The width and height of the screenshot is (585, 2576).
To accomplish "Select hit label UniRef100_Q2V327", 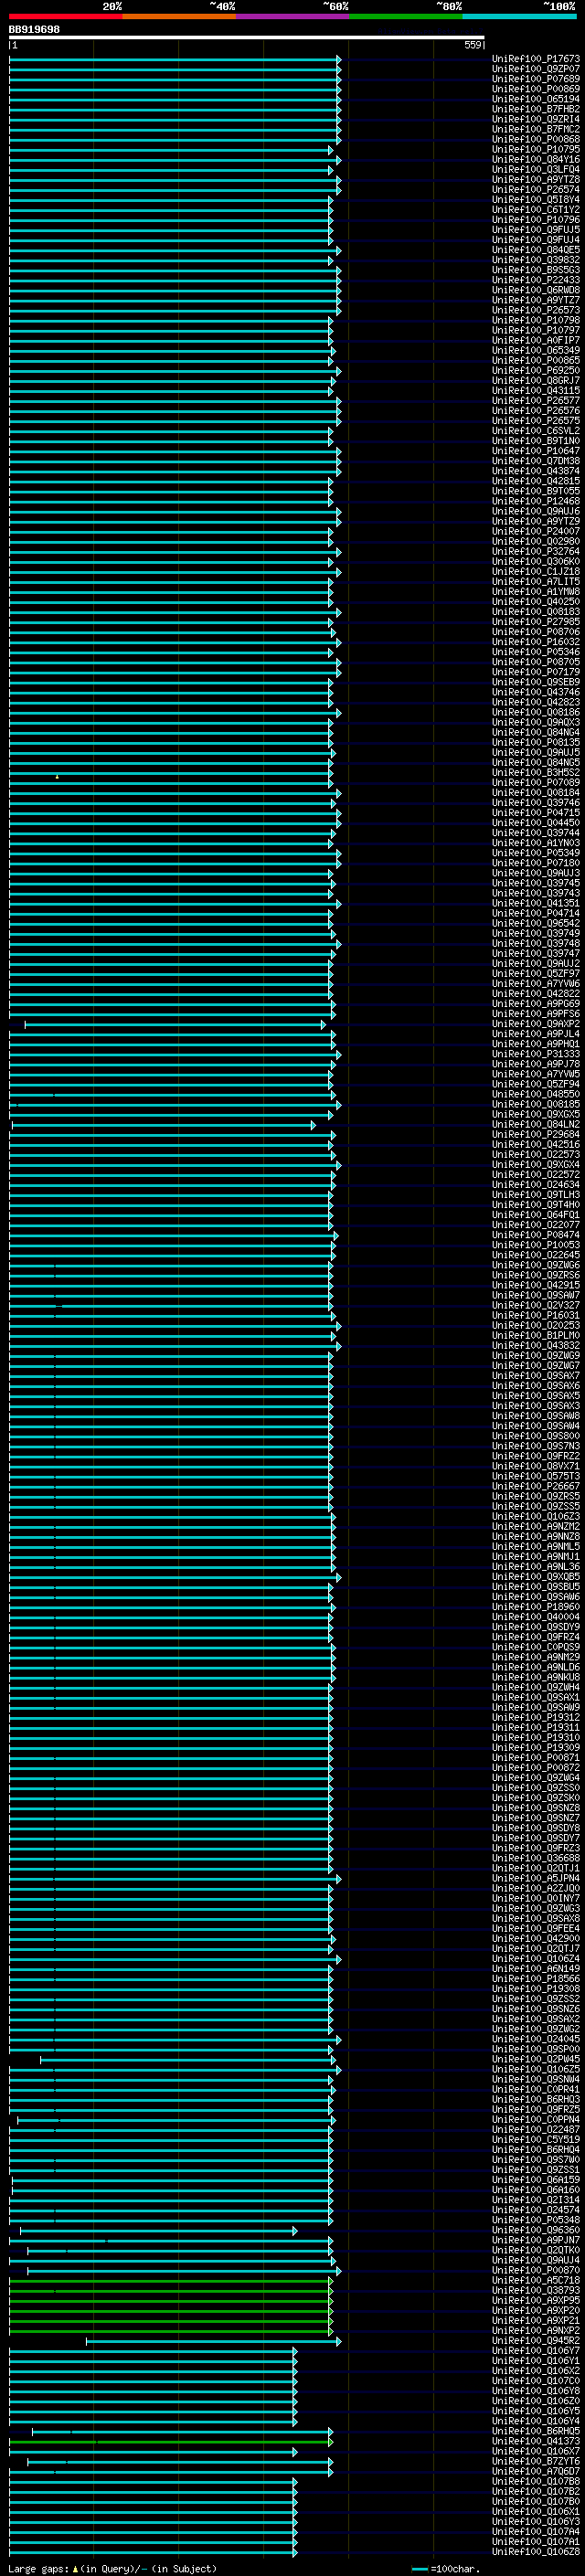I will pos(536,1306).
